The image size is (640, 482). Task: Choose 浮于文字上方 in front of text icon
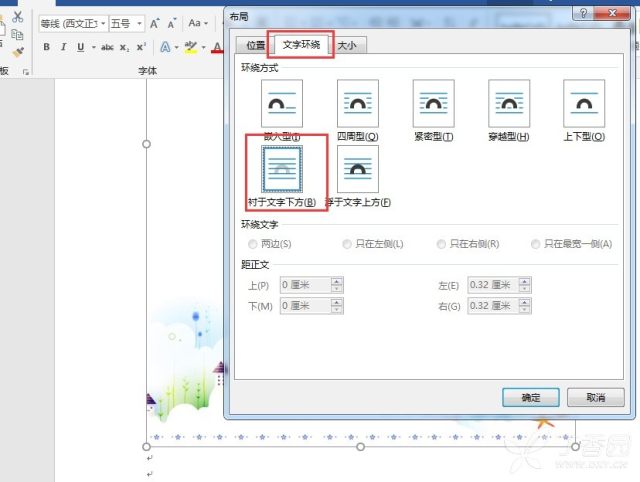click(358, 169)
